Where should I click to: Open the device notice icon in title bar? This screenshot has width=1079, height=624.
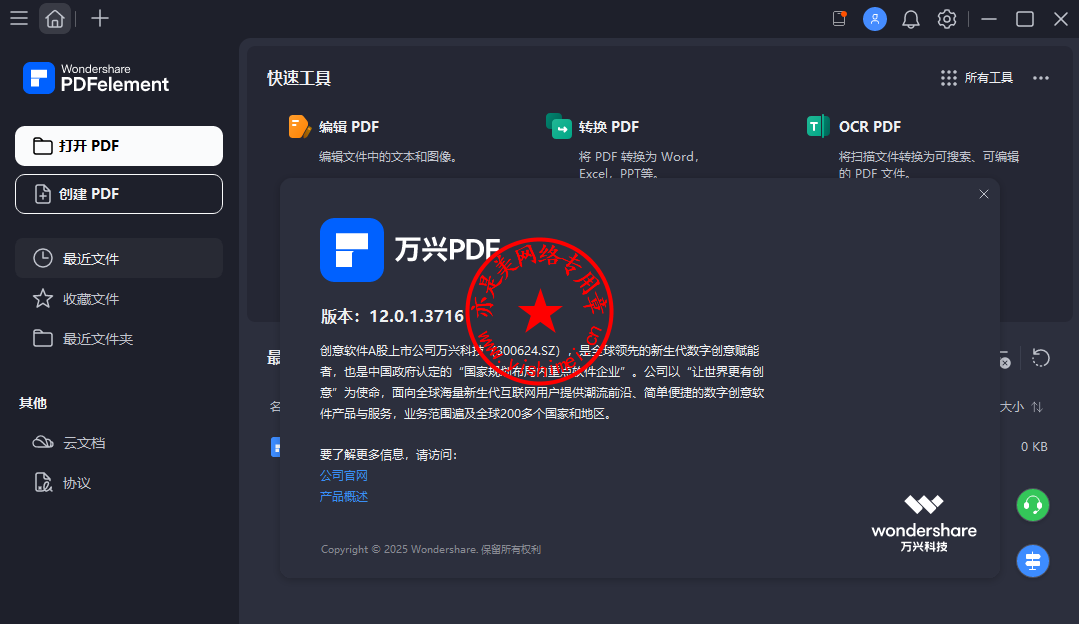point(839,19)
